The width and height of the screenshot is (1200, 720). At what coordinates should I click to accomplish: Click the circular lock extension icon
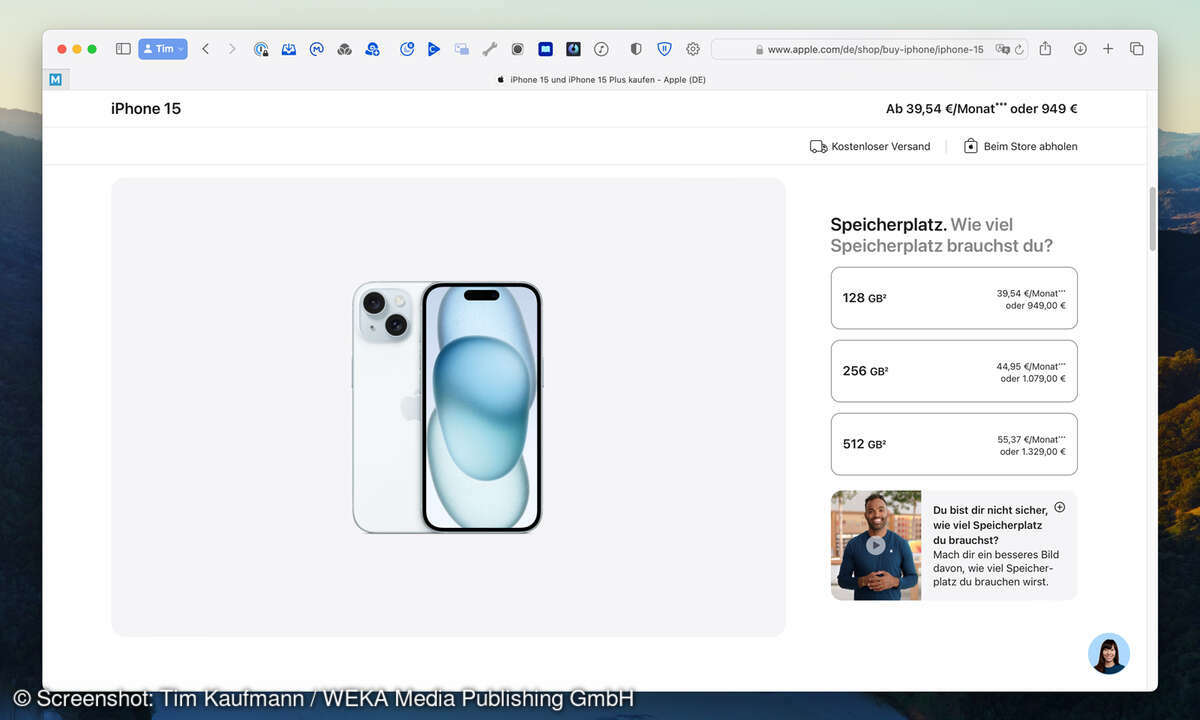click(261, 49)
